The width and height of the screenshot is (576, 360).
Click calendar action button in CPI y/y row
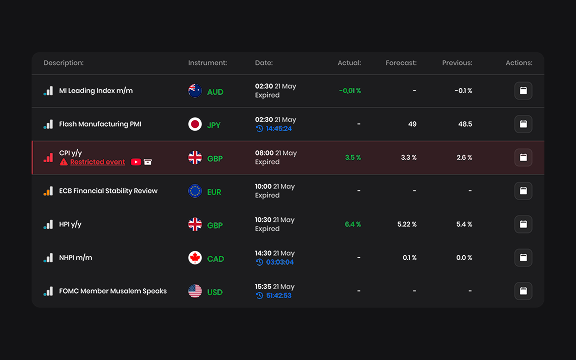(523, 158)
